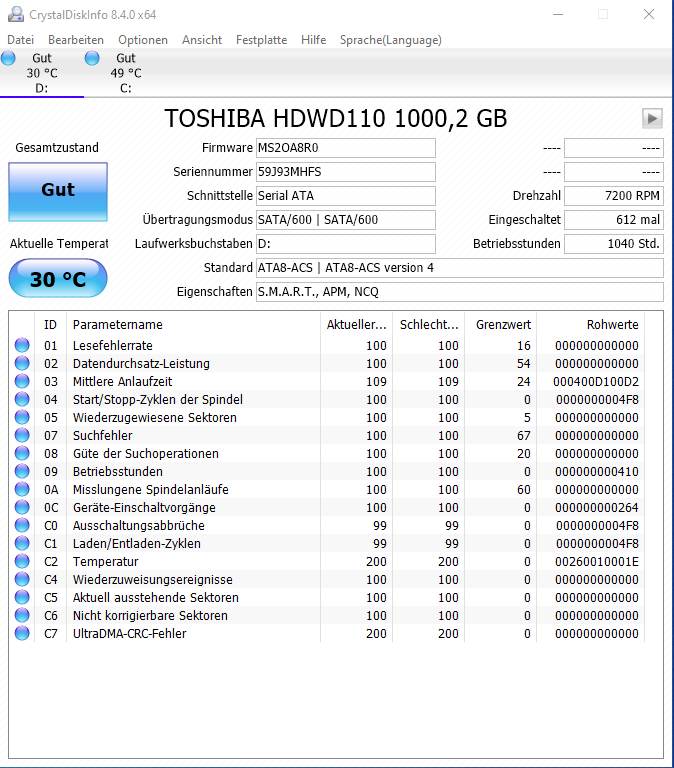Click status orb for Start/Stopp-Zyklen der Spindel
The height and width of the screenshot is (768, 674).
point(22,399)
